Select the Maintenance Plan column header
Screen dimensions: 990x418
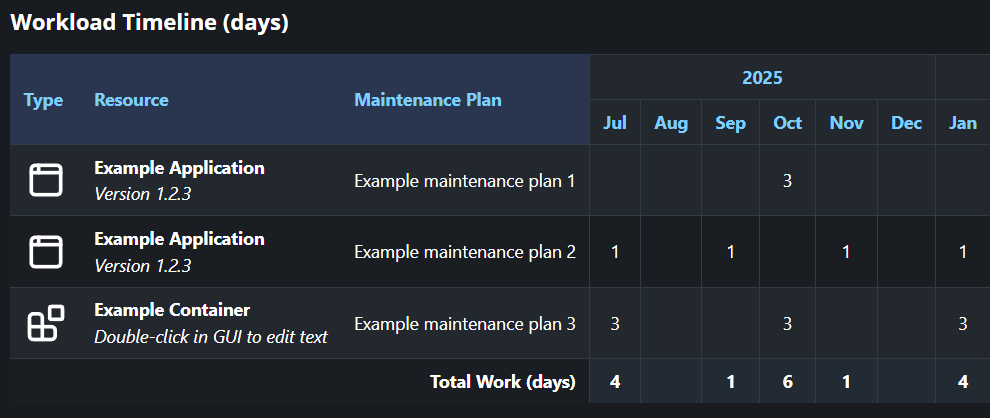(428, 100)
